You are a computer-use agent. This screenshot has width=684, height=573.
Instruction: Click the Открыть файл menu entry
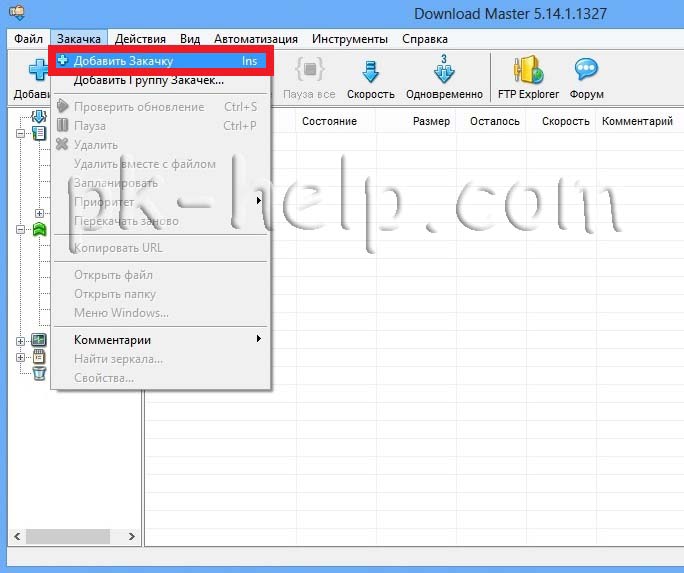coord(161,275)
